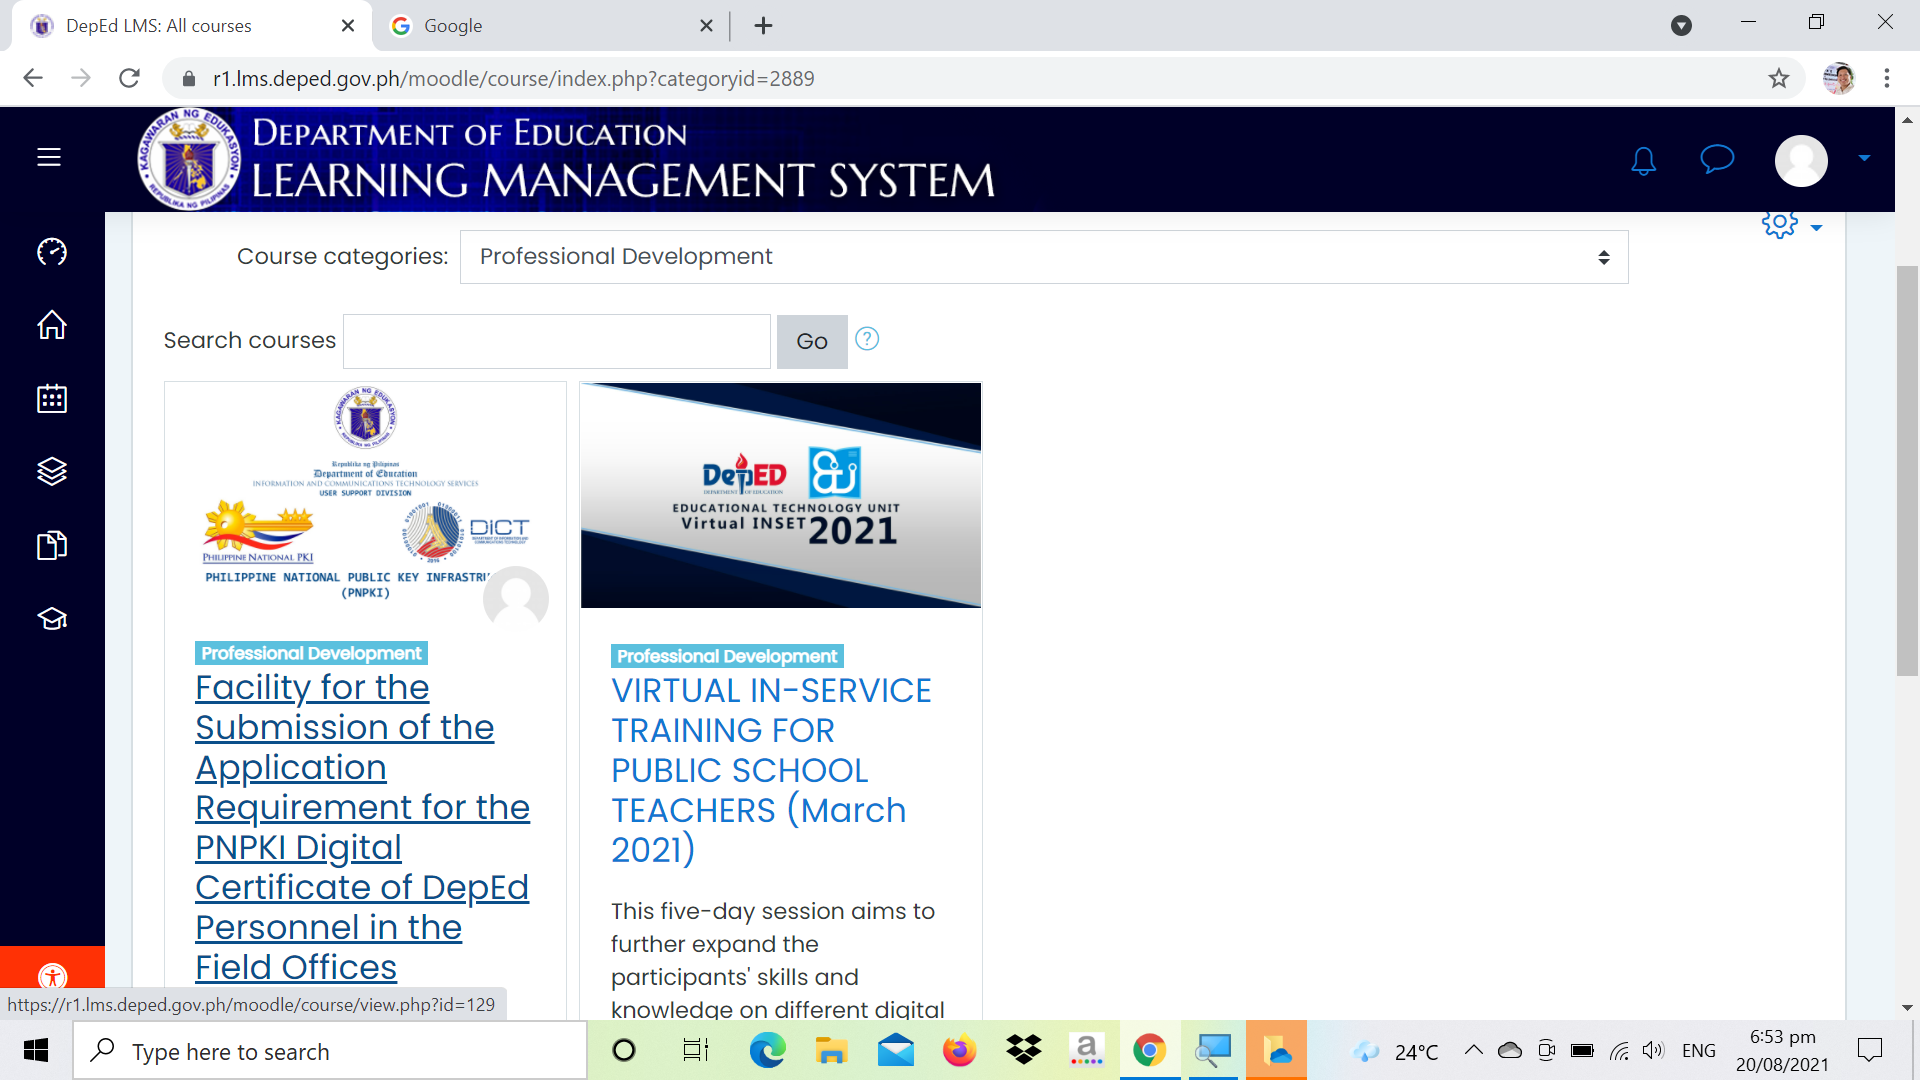The height and width of the screenshot is (1080, 1920).
Task: Open the Dashboard from the left sidebar
Action: point(51,252)
